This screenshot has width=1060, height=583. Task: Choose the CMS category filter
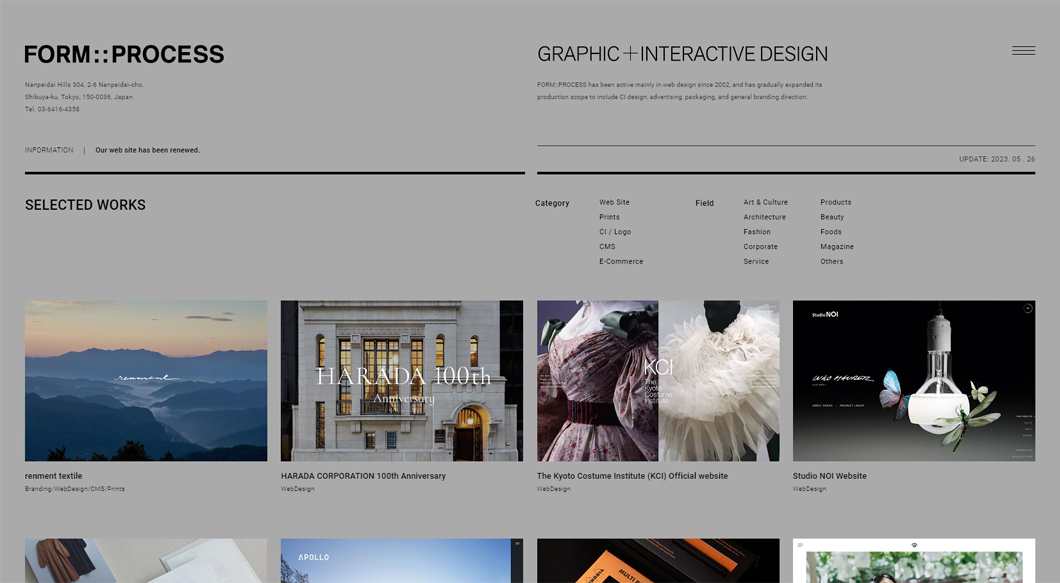pyautogui.click(x=607, y=247)
